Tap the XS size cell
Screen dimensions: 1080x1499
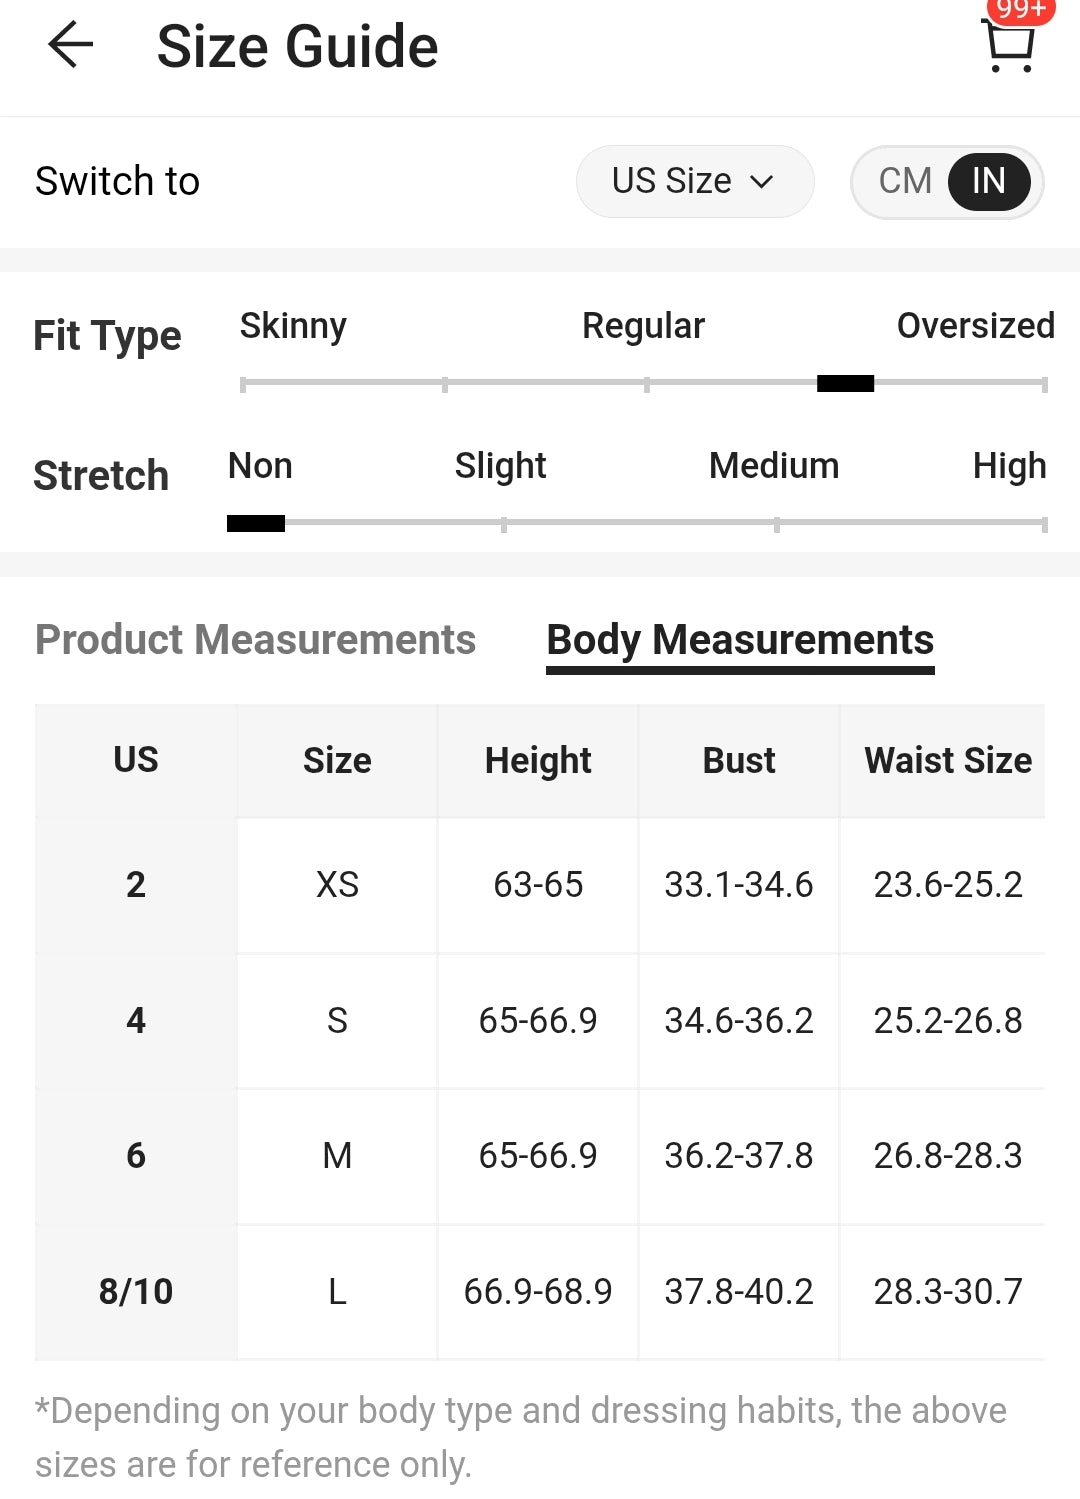click(x=337, y=885)
